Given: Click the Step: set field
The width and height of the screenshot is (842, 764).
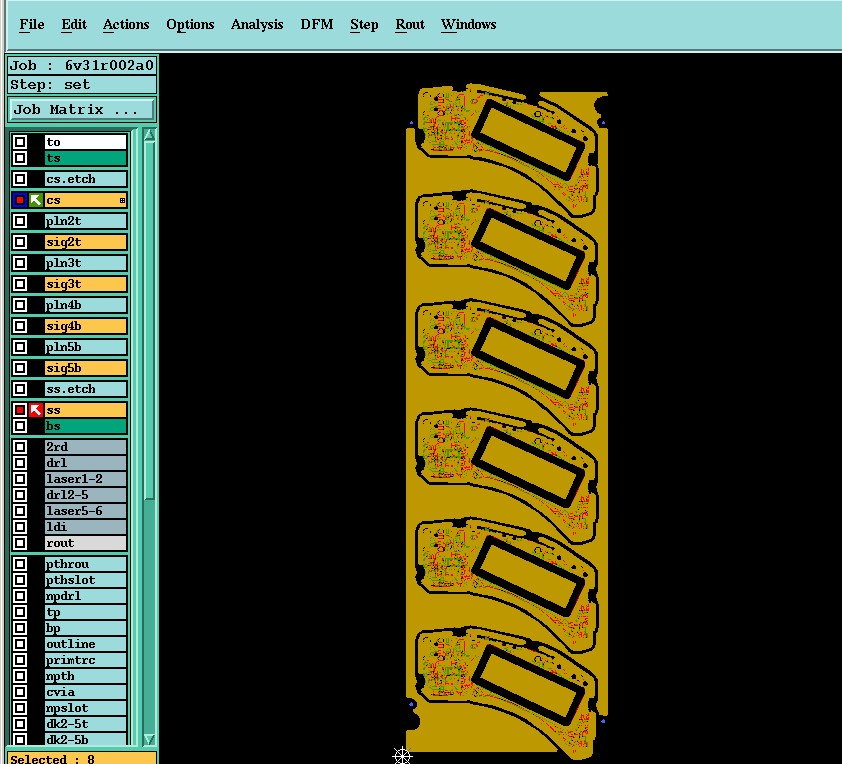Looking at the screenshot, I should [82, 85].
